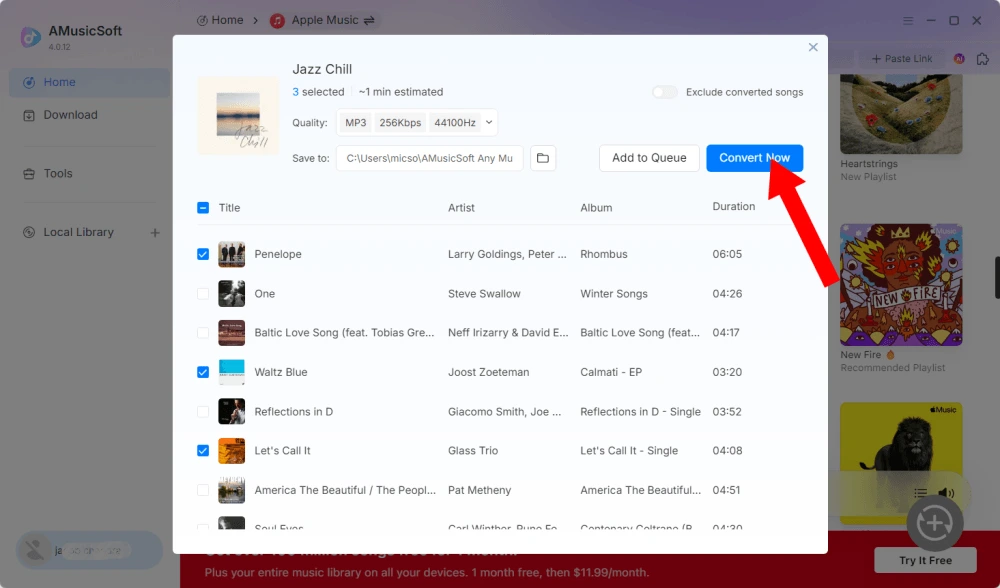The height and width of the screenshot is (588, 1000).
Task: Click the Paste Link button
Action: [x=902, y=59]
